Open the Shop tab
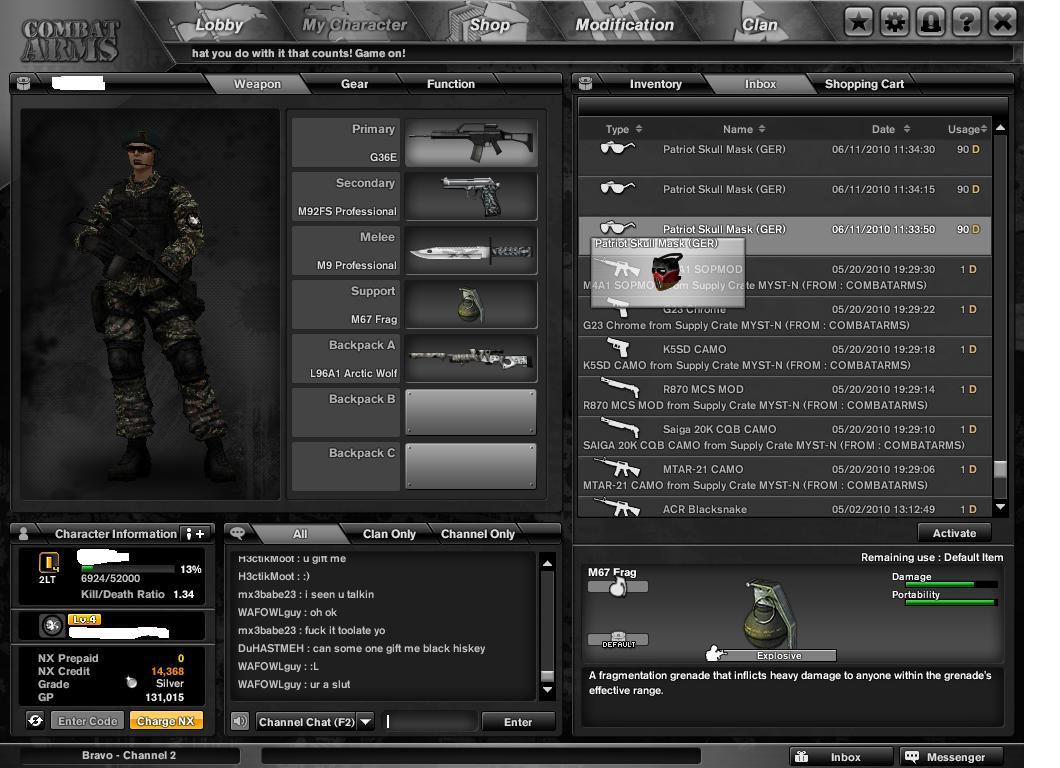Screen dimensions: 1060x768 (x=489, y=25)
